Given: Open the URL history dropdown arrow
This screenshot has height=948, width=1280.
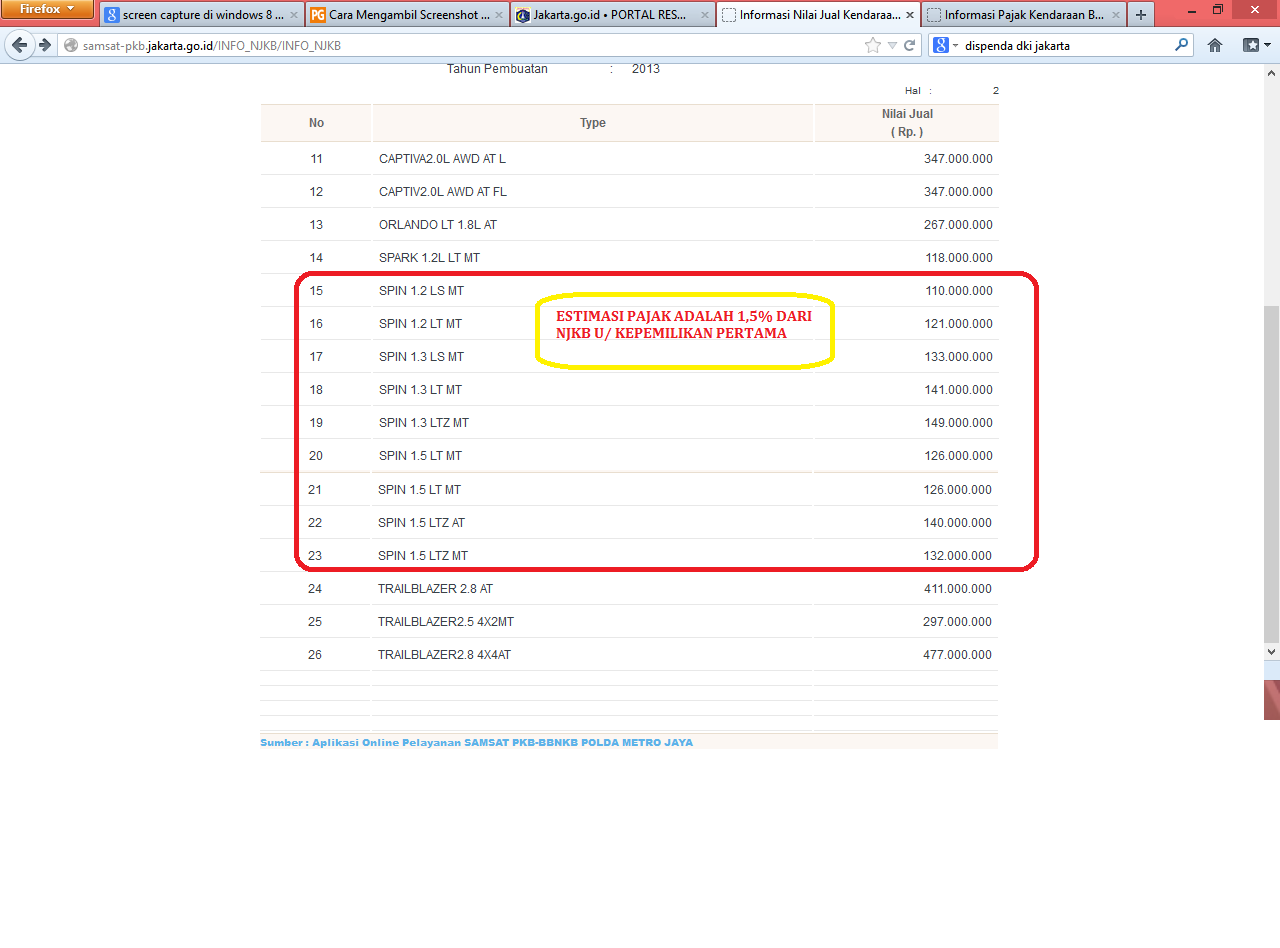Looking at the screenshot, I should [x=892, y=45].
